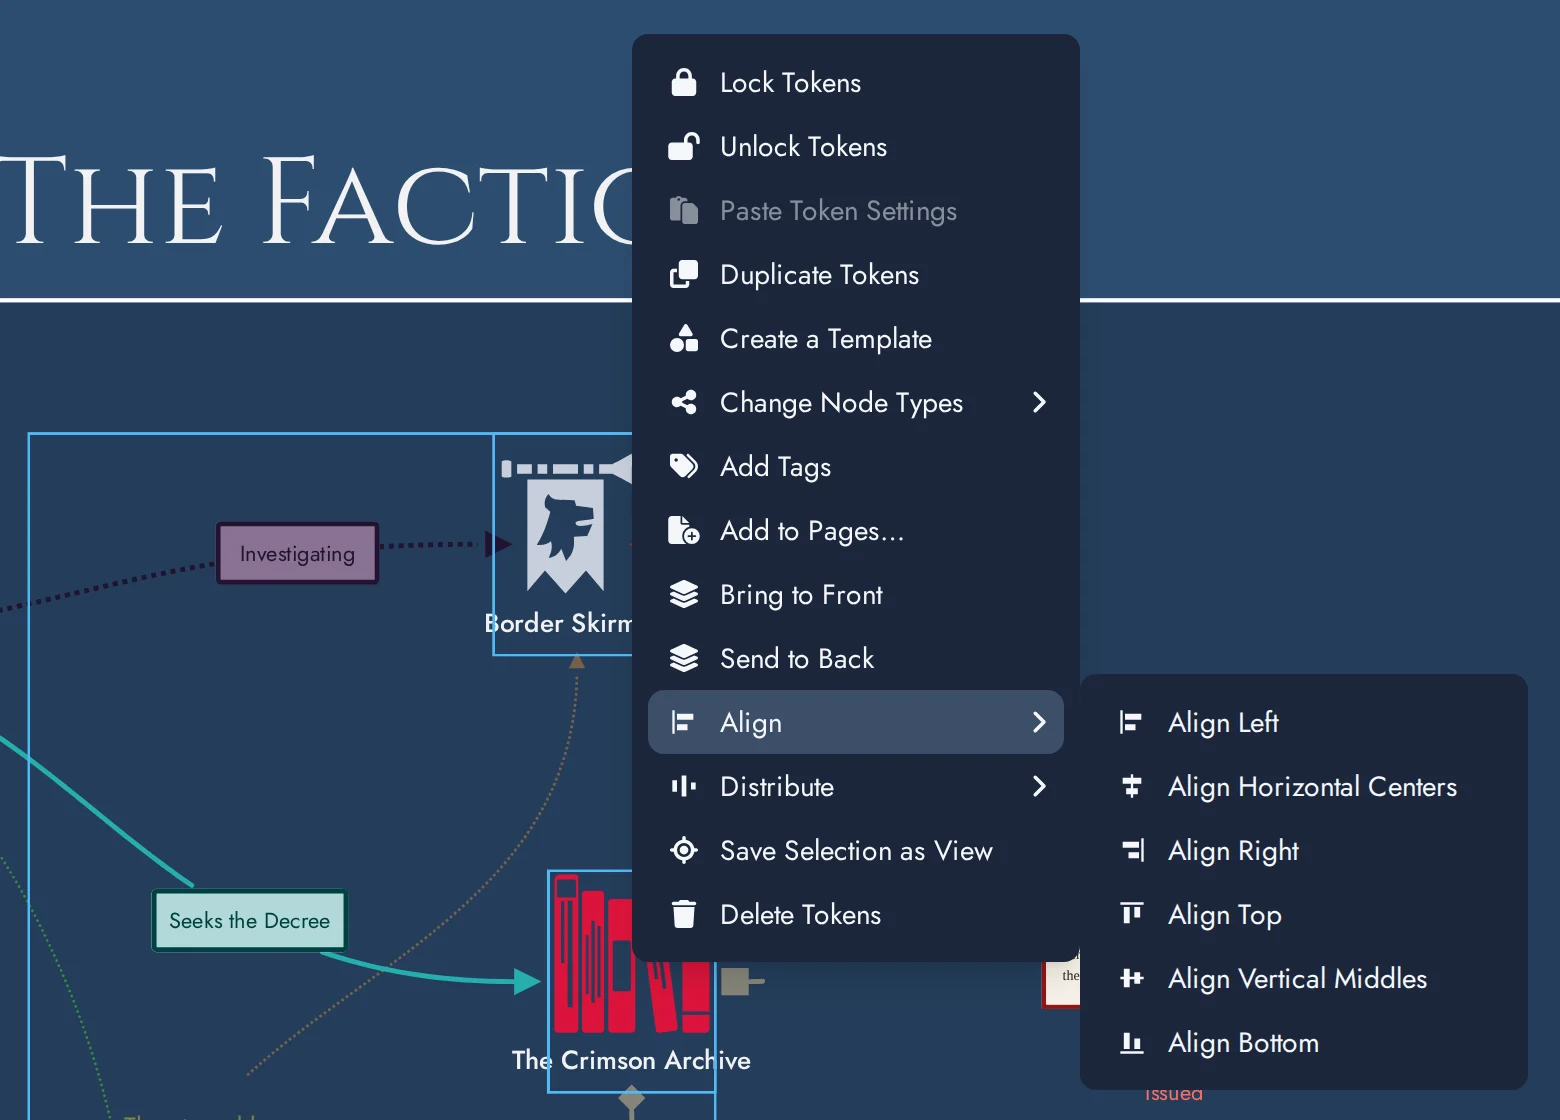Choose Align Vertical Middles in submenu

click(x=1304, y=979)
